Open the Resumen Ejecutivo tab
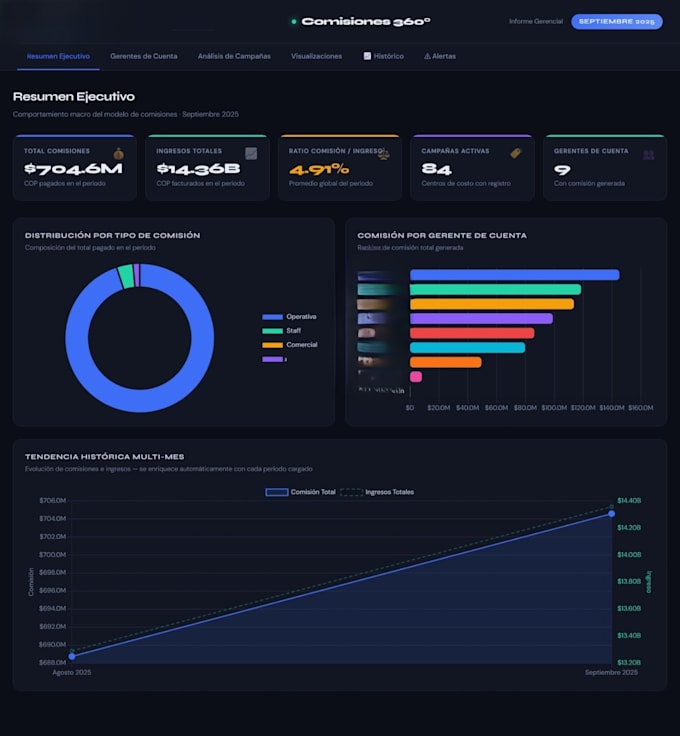 pos(58,56)
